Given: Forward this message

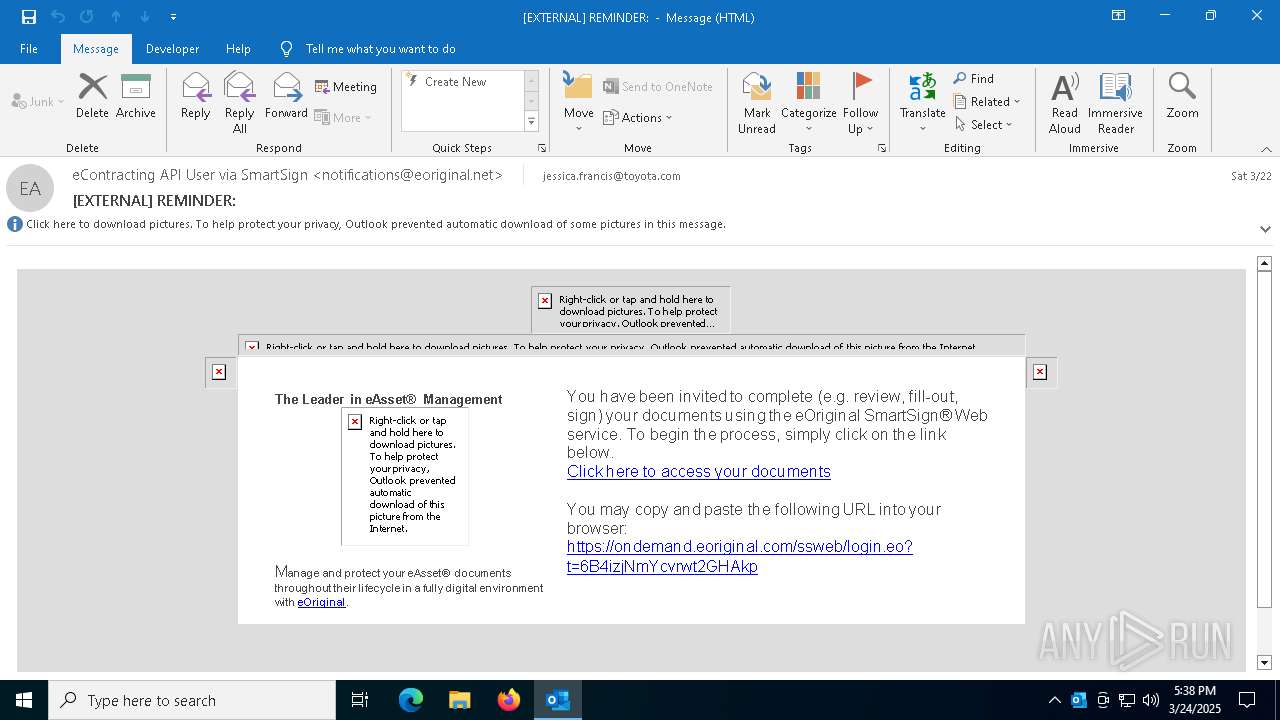Looking at the screenshot, I should (x=286, y=96).
